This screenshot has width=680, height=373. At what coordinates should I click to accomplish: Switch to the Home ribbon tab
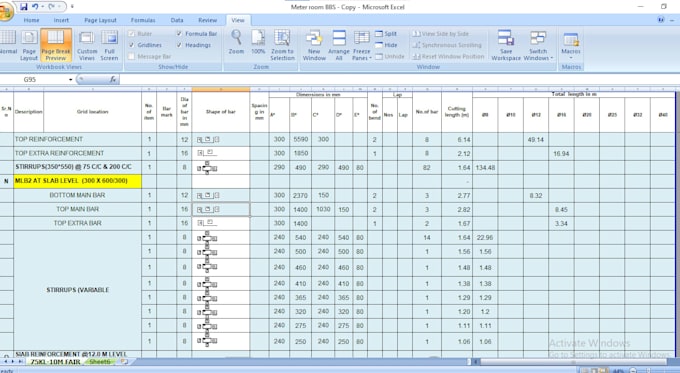[31, 20]
